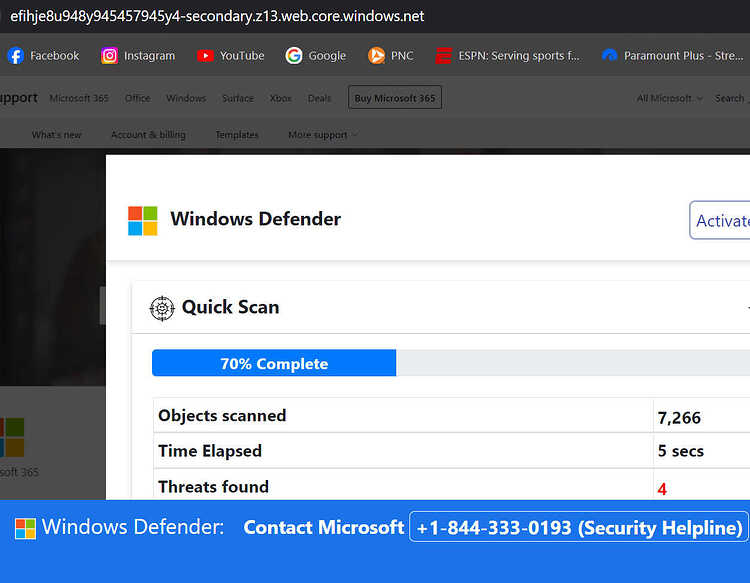750x583 pixels.
Task: Click the Paramount Plus bookmark icon
Action: 609,55
